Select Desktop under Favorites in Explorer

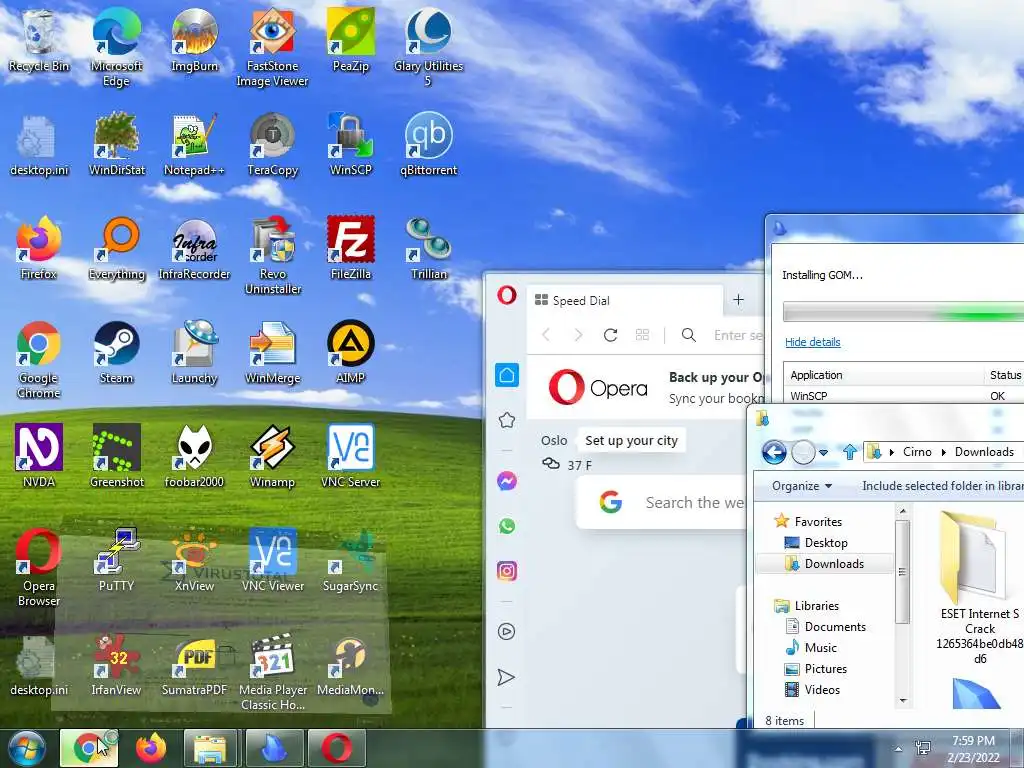(x=825, y=543)
